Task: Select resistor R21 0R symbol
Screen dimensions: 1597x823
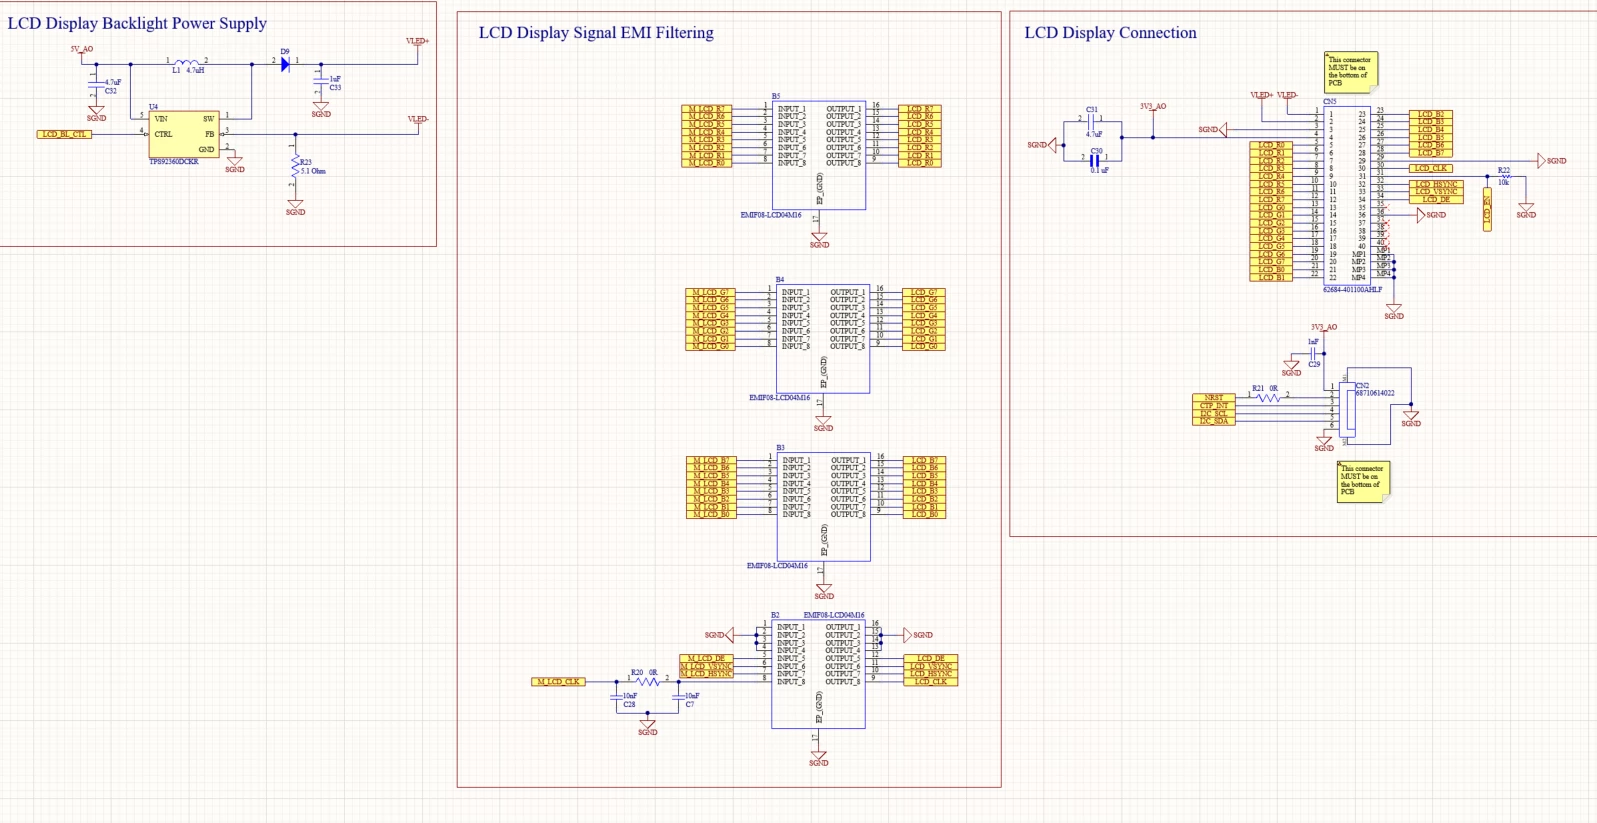Action: coord(1269,396)
